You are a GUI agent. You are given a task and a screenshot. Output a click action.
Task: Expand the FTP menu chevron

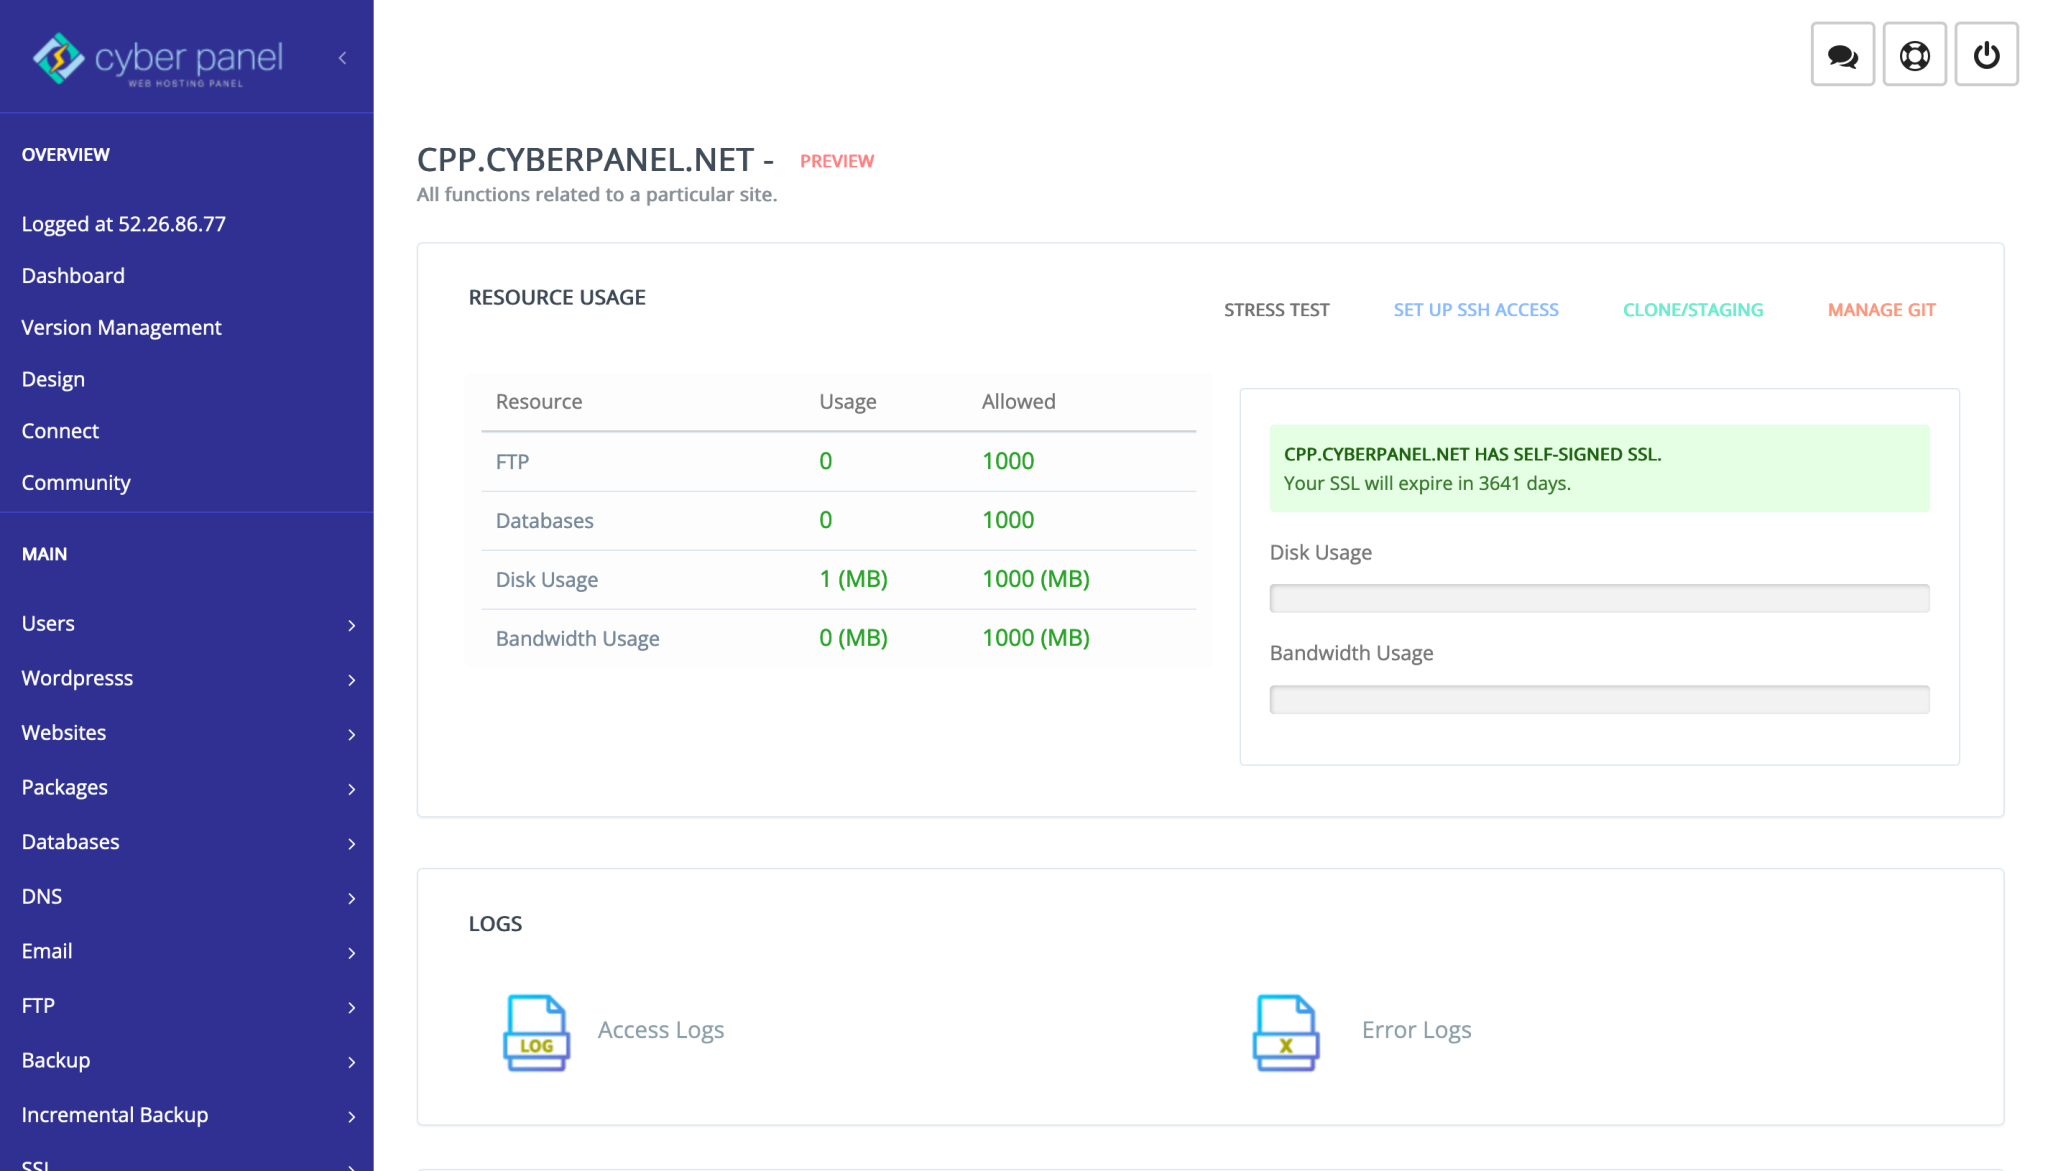(352, 1007)
